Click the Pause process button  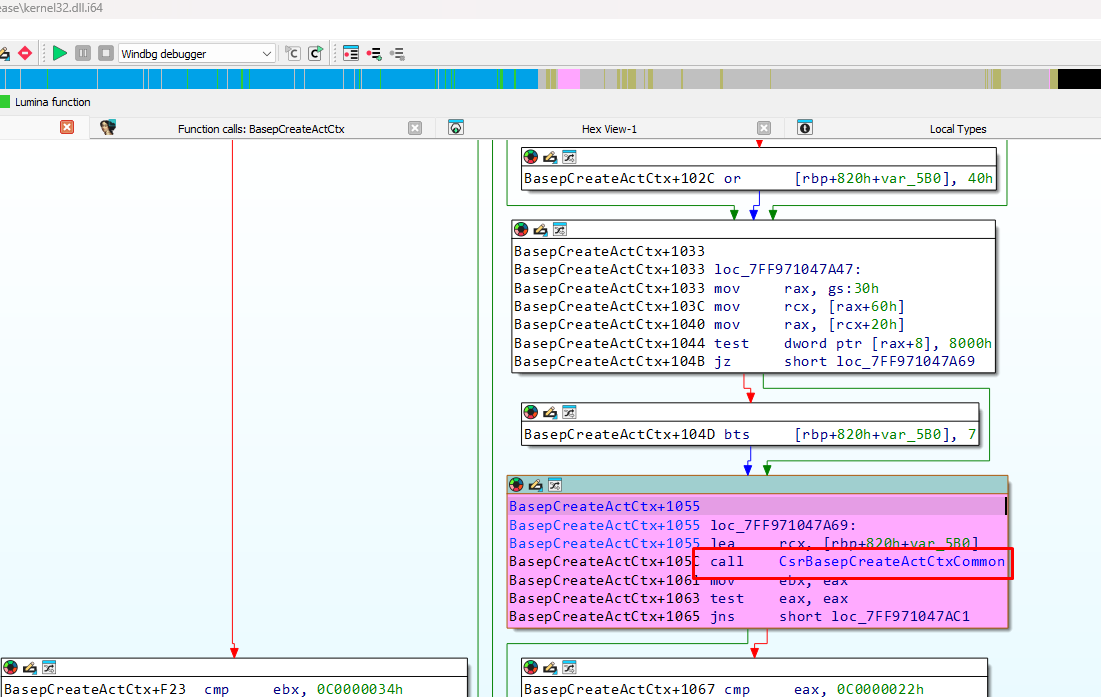pos(83,53)
